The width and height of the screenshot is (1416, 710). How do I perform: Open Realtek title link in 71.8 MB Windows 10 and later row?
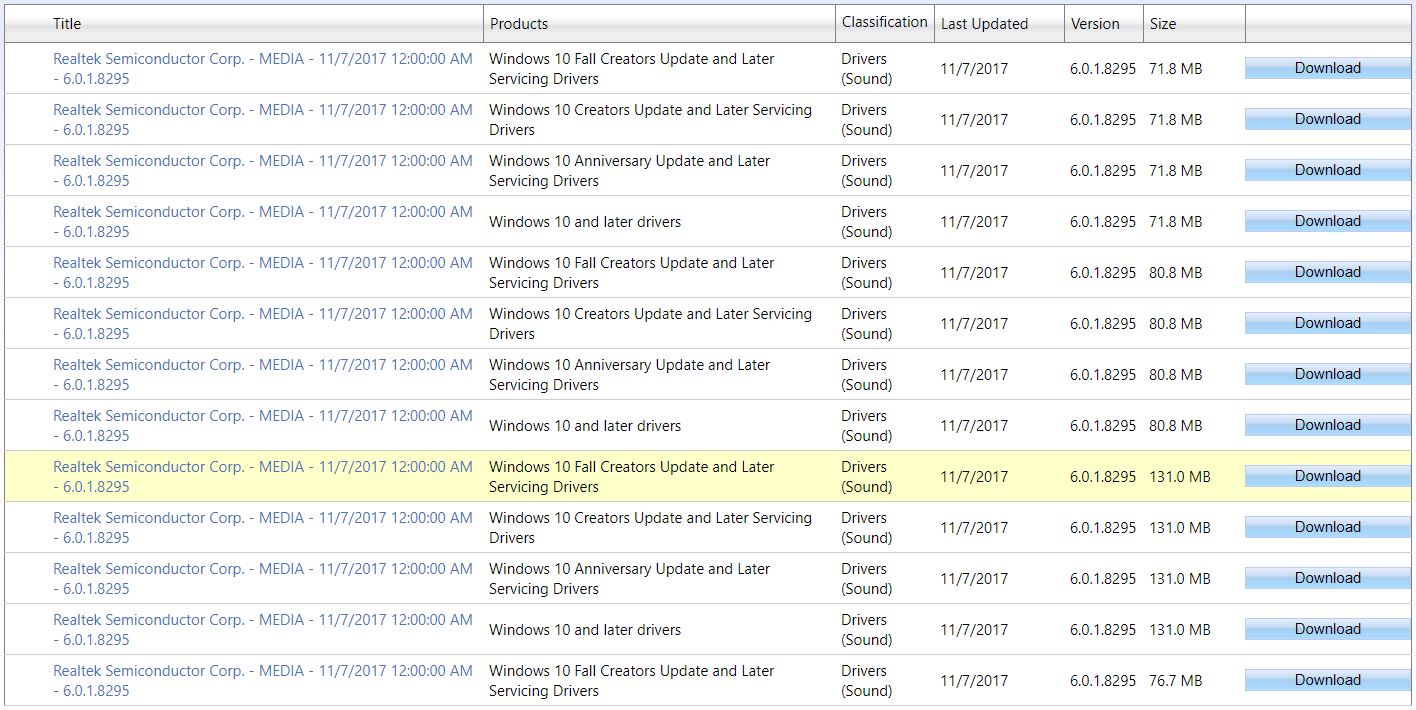(x=263, y=222)
